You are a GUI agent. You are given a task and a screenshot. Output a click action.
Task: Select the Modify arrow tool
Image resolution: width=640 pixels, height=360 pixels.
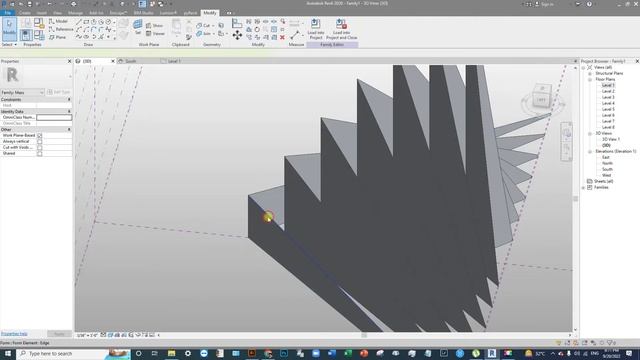pyautogui.click(x=9, y=29)
